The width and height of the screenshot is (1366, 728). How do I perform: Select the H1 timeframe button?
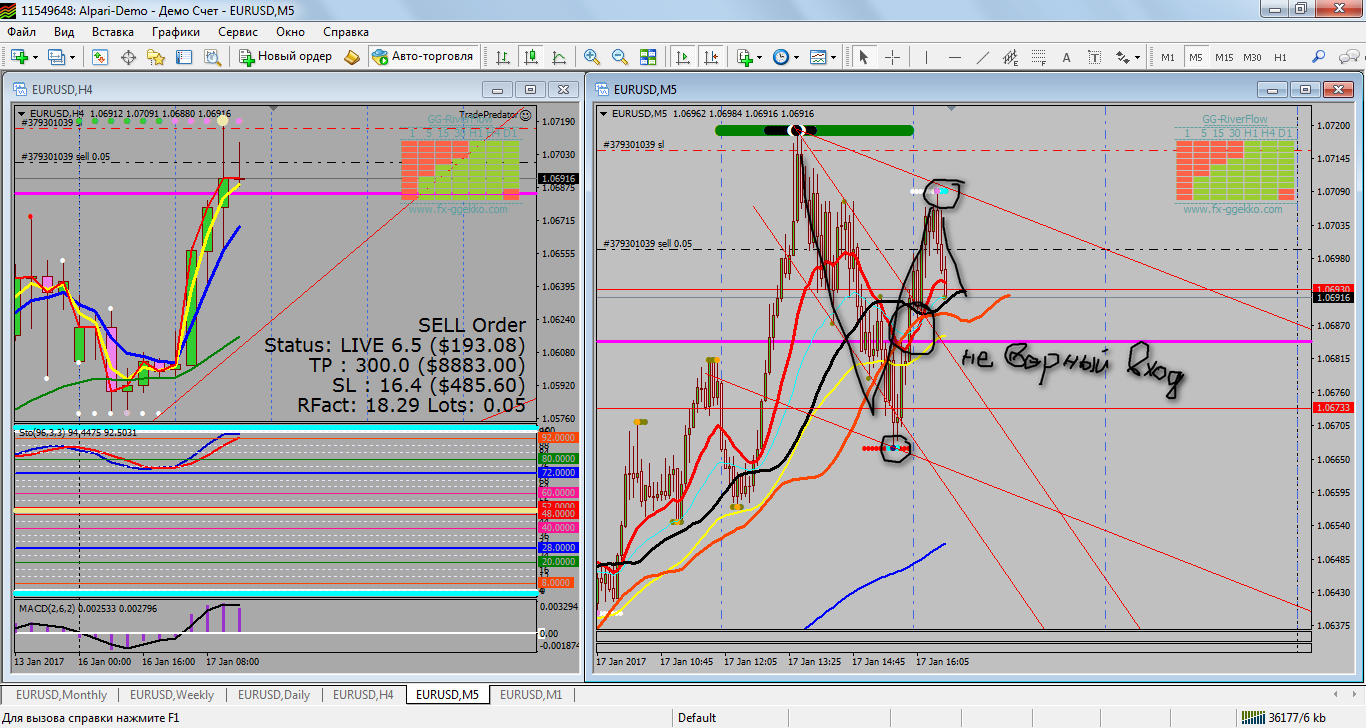click(1280, 57)
